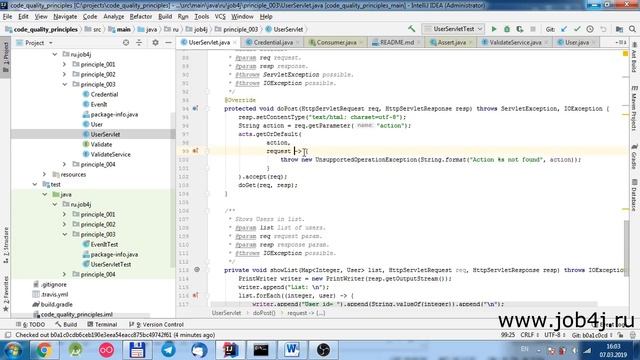Click the editor vertical scrollbar thumb
Image resolution: width=640 pixels, height=360 pixels.
[626, 247]
